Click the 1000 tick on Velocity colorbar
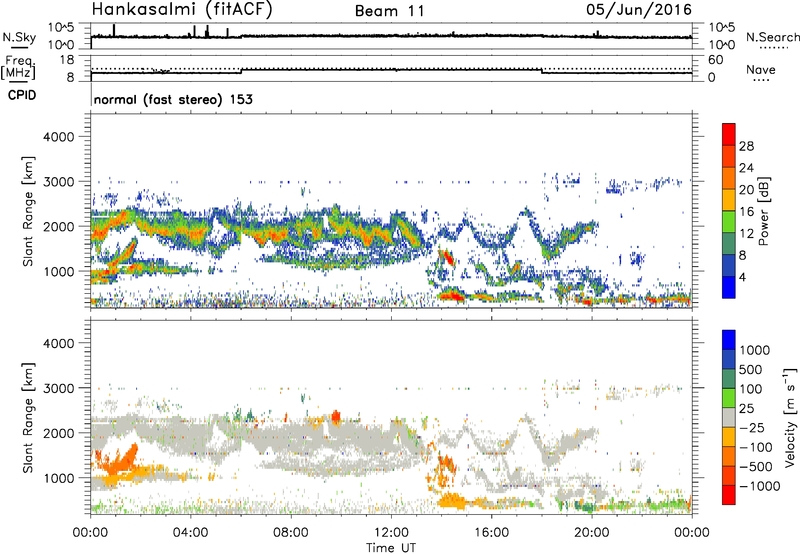 (755, 350)
